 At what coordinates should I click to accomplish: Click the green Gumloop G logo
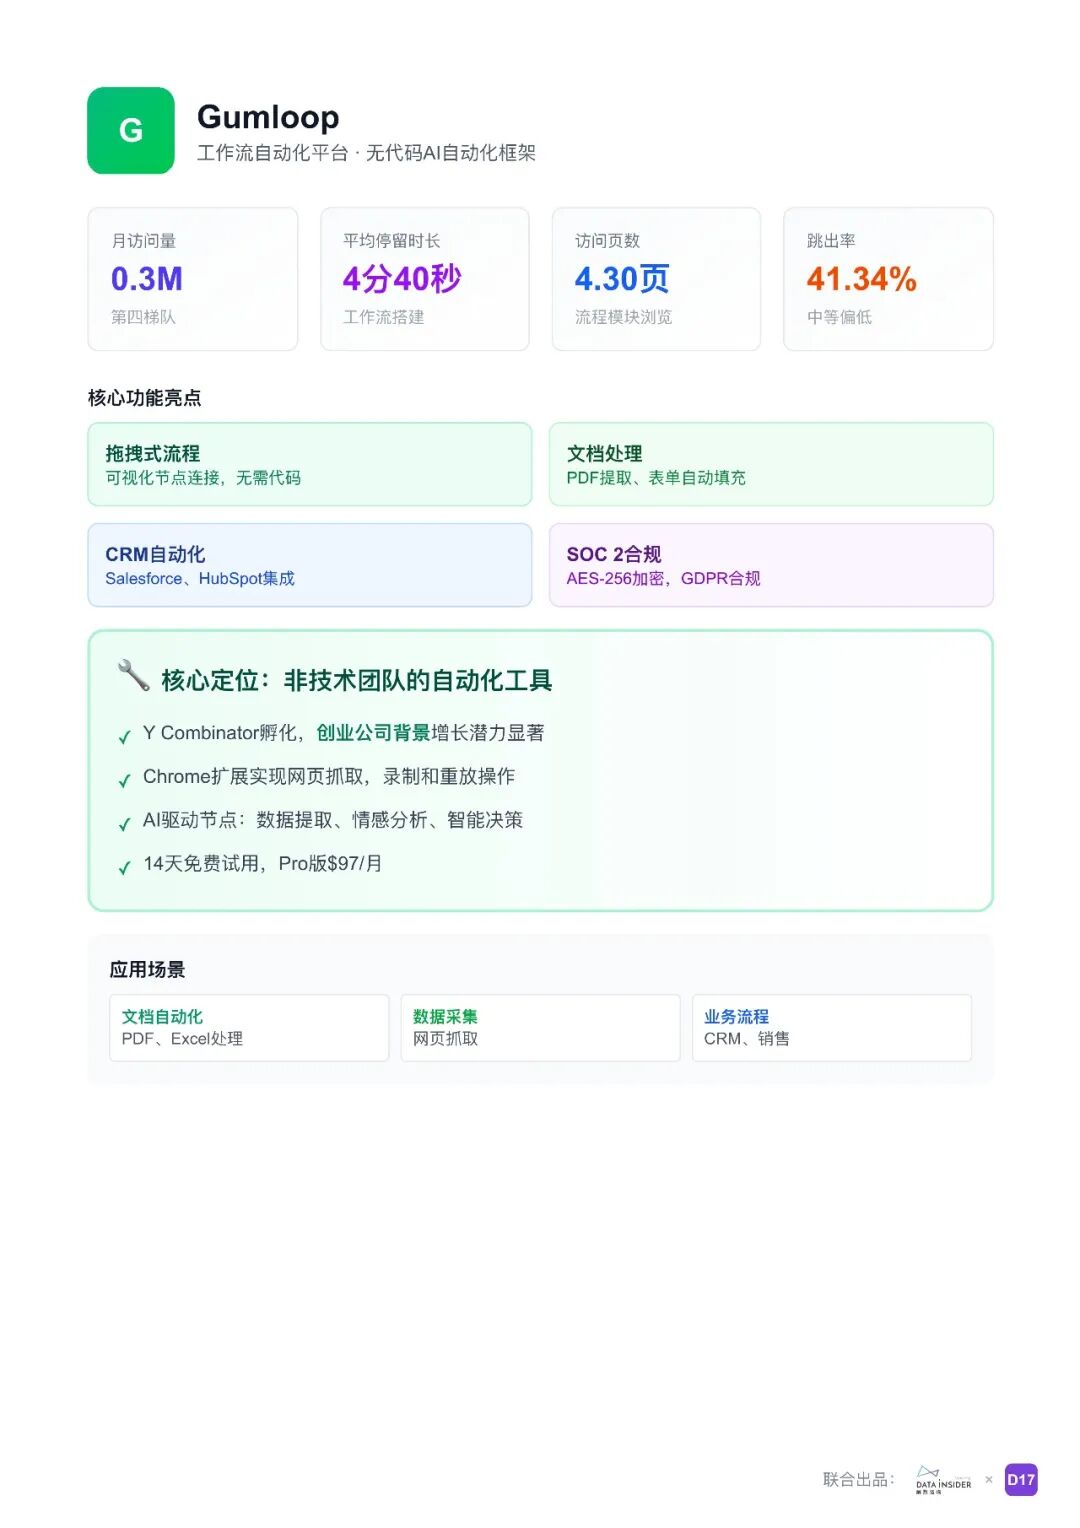pos(131,131)
